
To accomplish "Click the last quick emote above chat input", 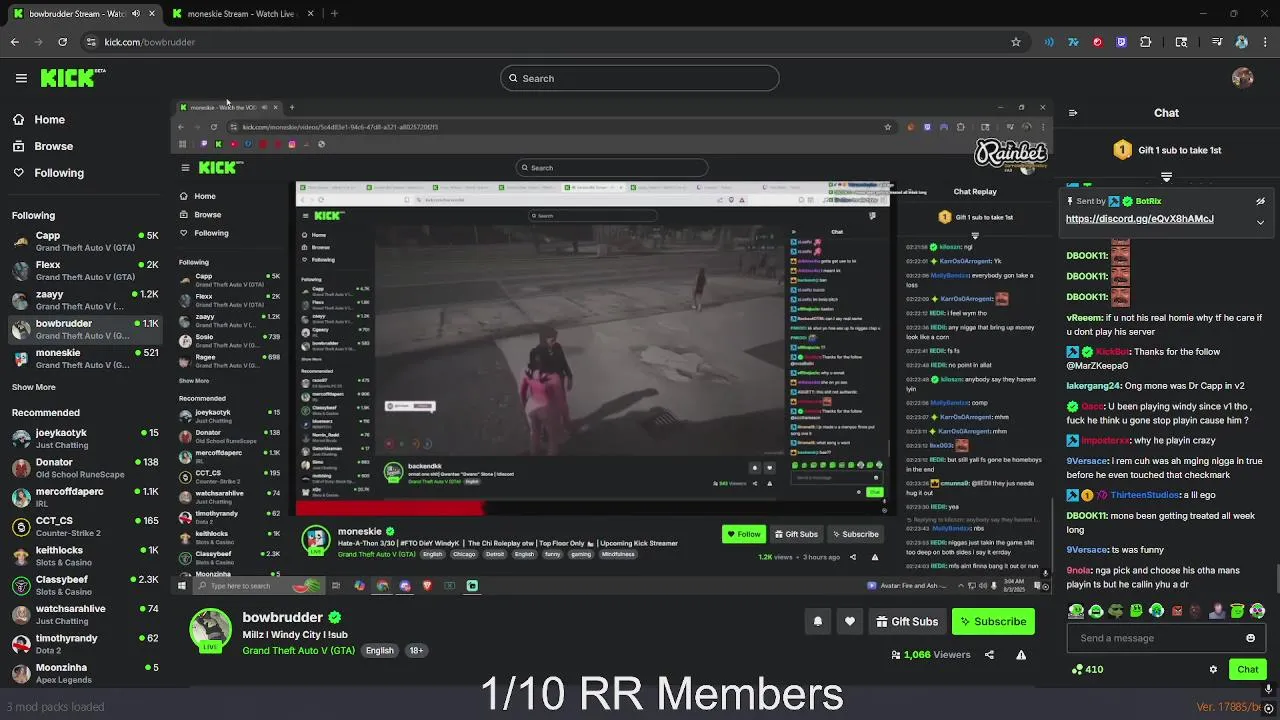I will point(1258,611).
